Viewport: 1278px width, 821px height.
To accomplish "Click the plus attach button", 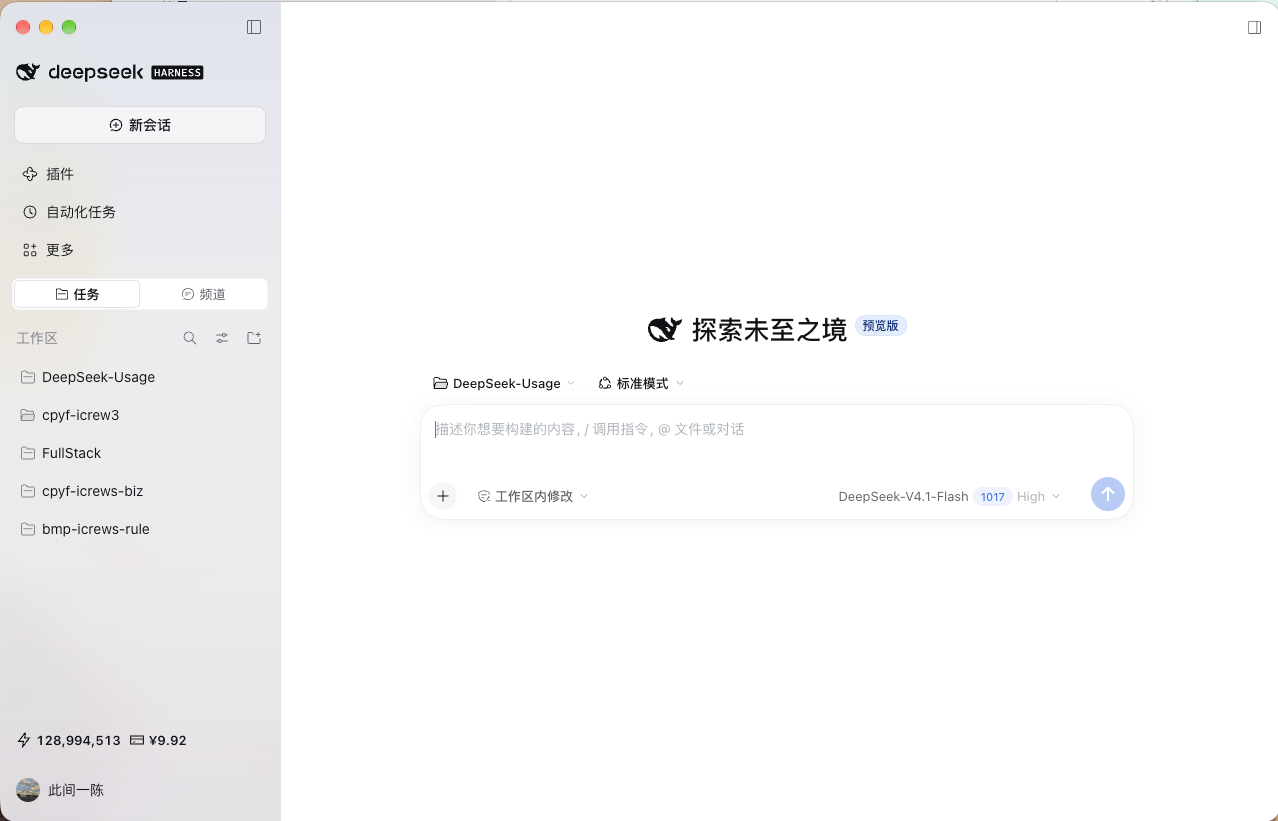I will [443, 496].
